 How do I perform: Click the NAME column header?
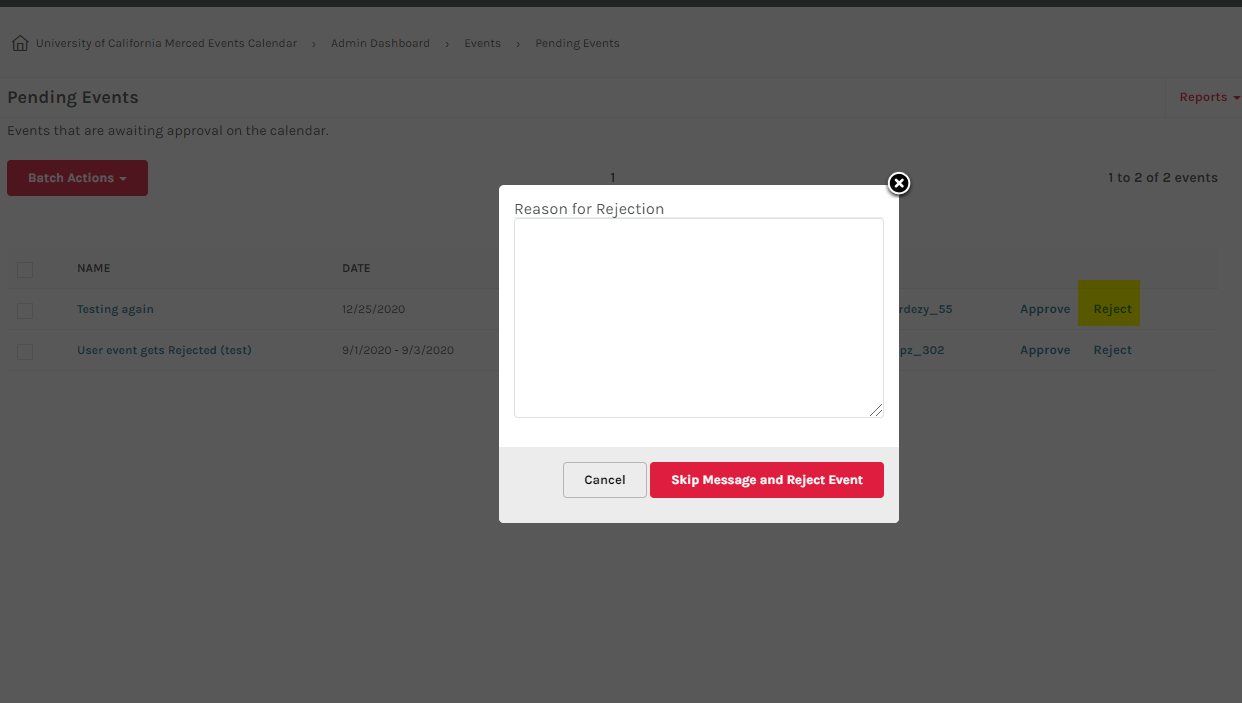pos(94,268)
